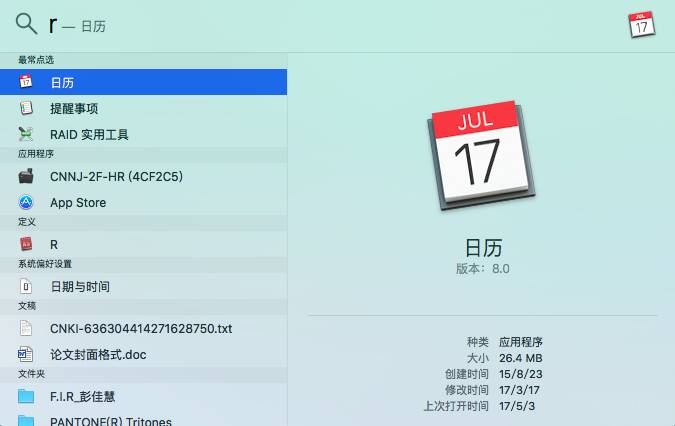Viewport: 675px width, 426px height.
Task: Click the small Calendar icon at top right
Action: 642,25
